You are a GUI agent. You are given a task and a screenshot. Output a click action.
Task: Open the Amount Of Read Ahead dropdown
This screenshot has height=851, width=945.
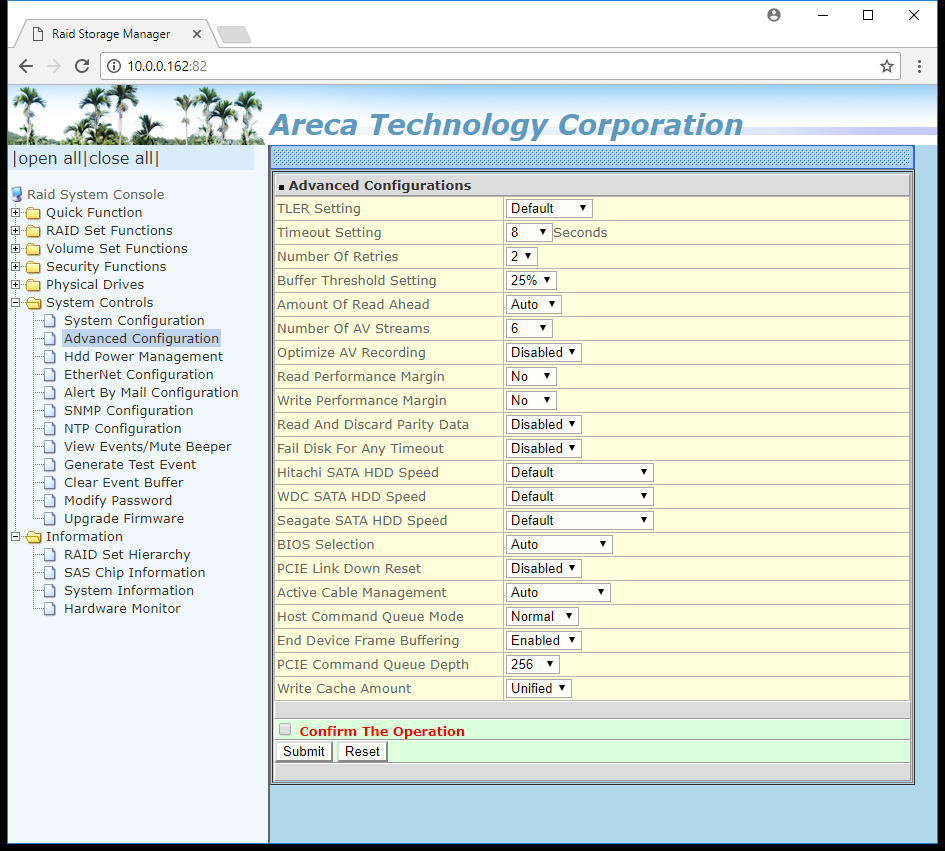pyautogui.click(x=533, y=304)
